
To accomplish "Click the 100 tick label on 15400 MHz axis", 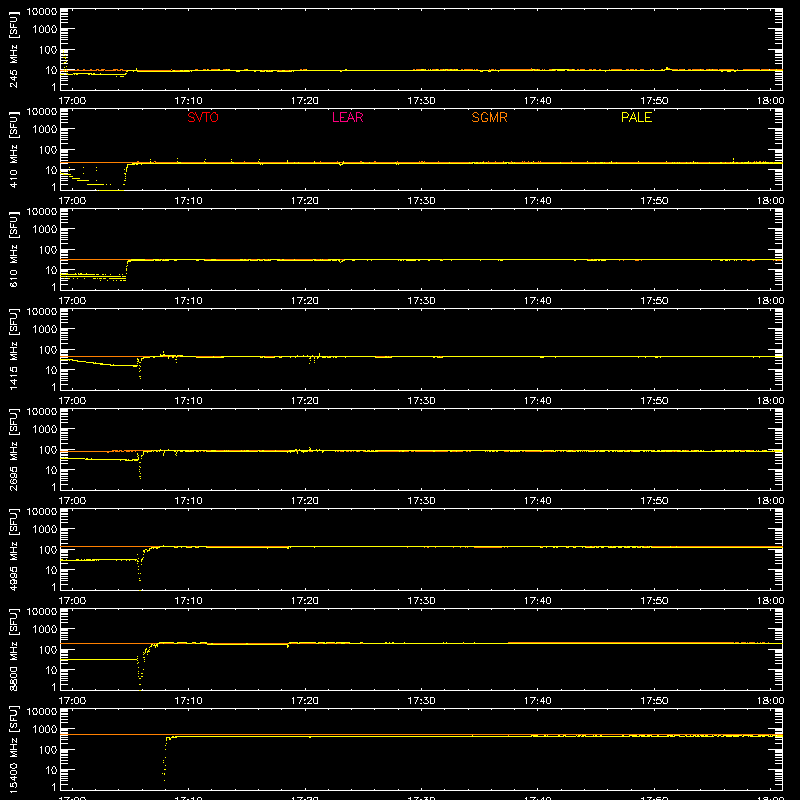I will point(48,750).
